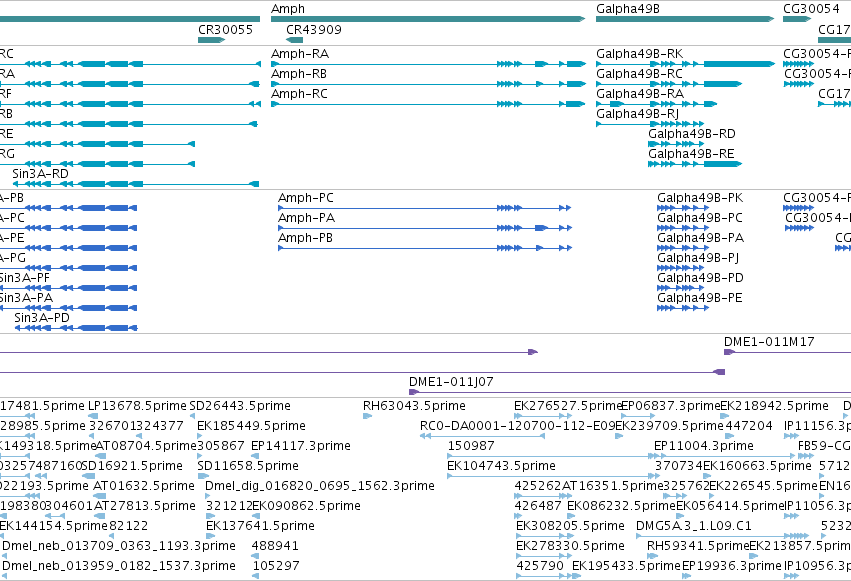Screen dimensions: 851x581
Task: Select the Amph-RB transcript label
Action: [x=299, y=74]
